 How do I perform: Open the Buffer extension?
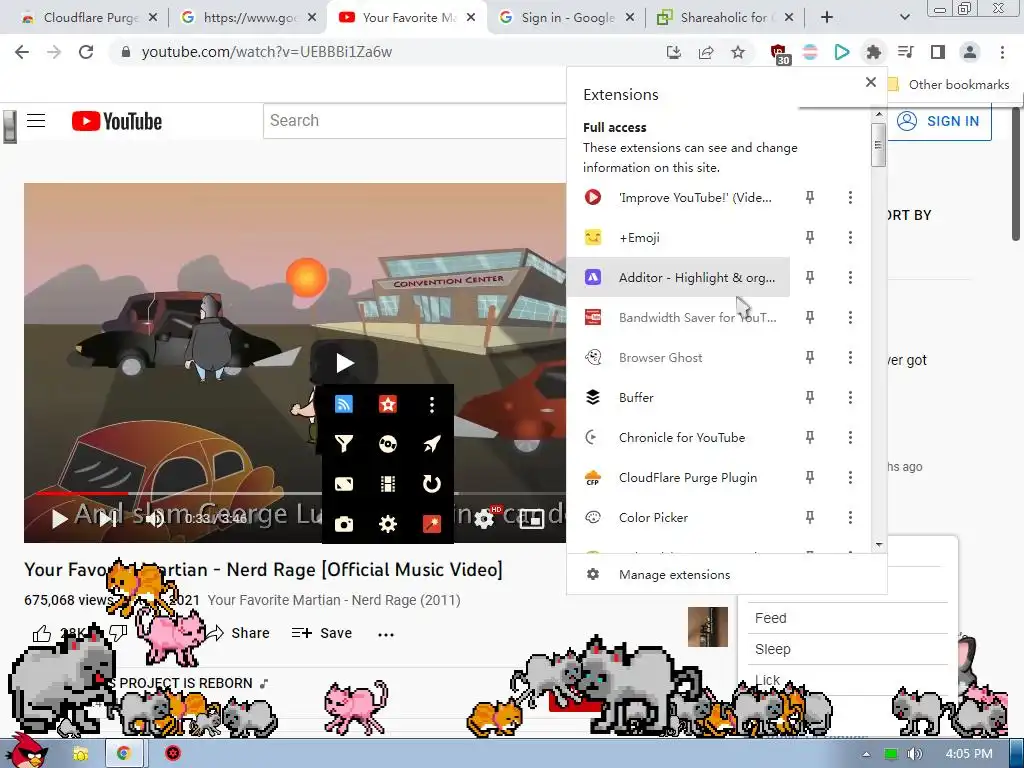coord(679,397)
